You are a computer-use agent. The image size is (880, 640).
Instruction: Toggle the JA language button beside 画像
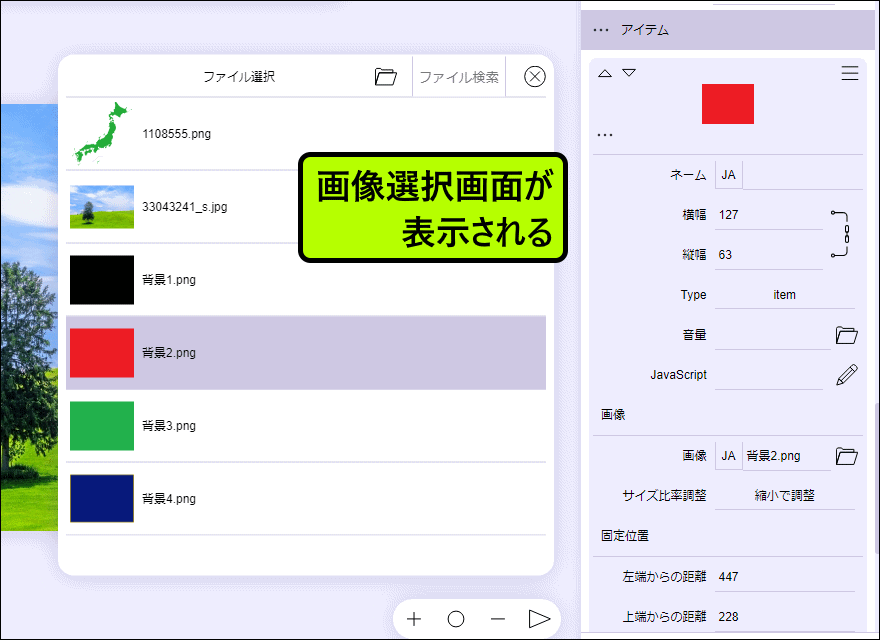[x=729, y=456]
